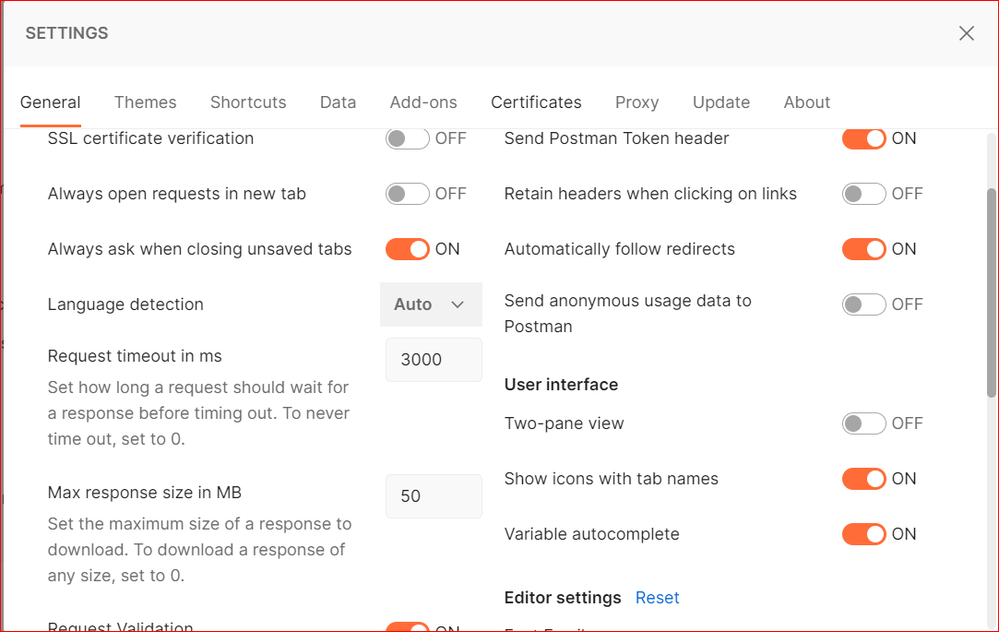Turn on Always open requests in new tab
The height and width of the screenshot is (632, 999).
point(407,194)
